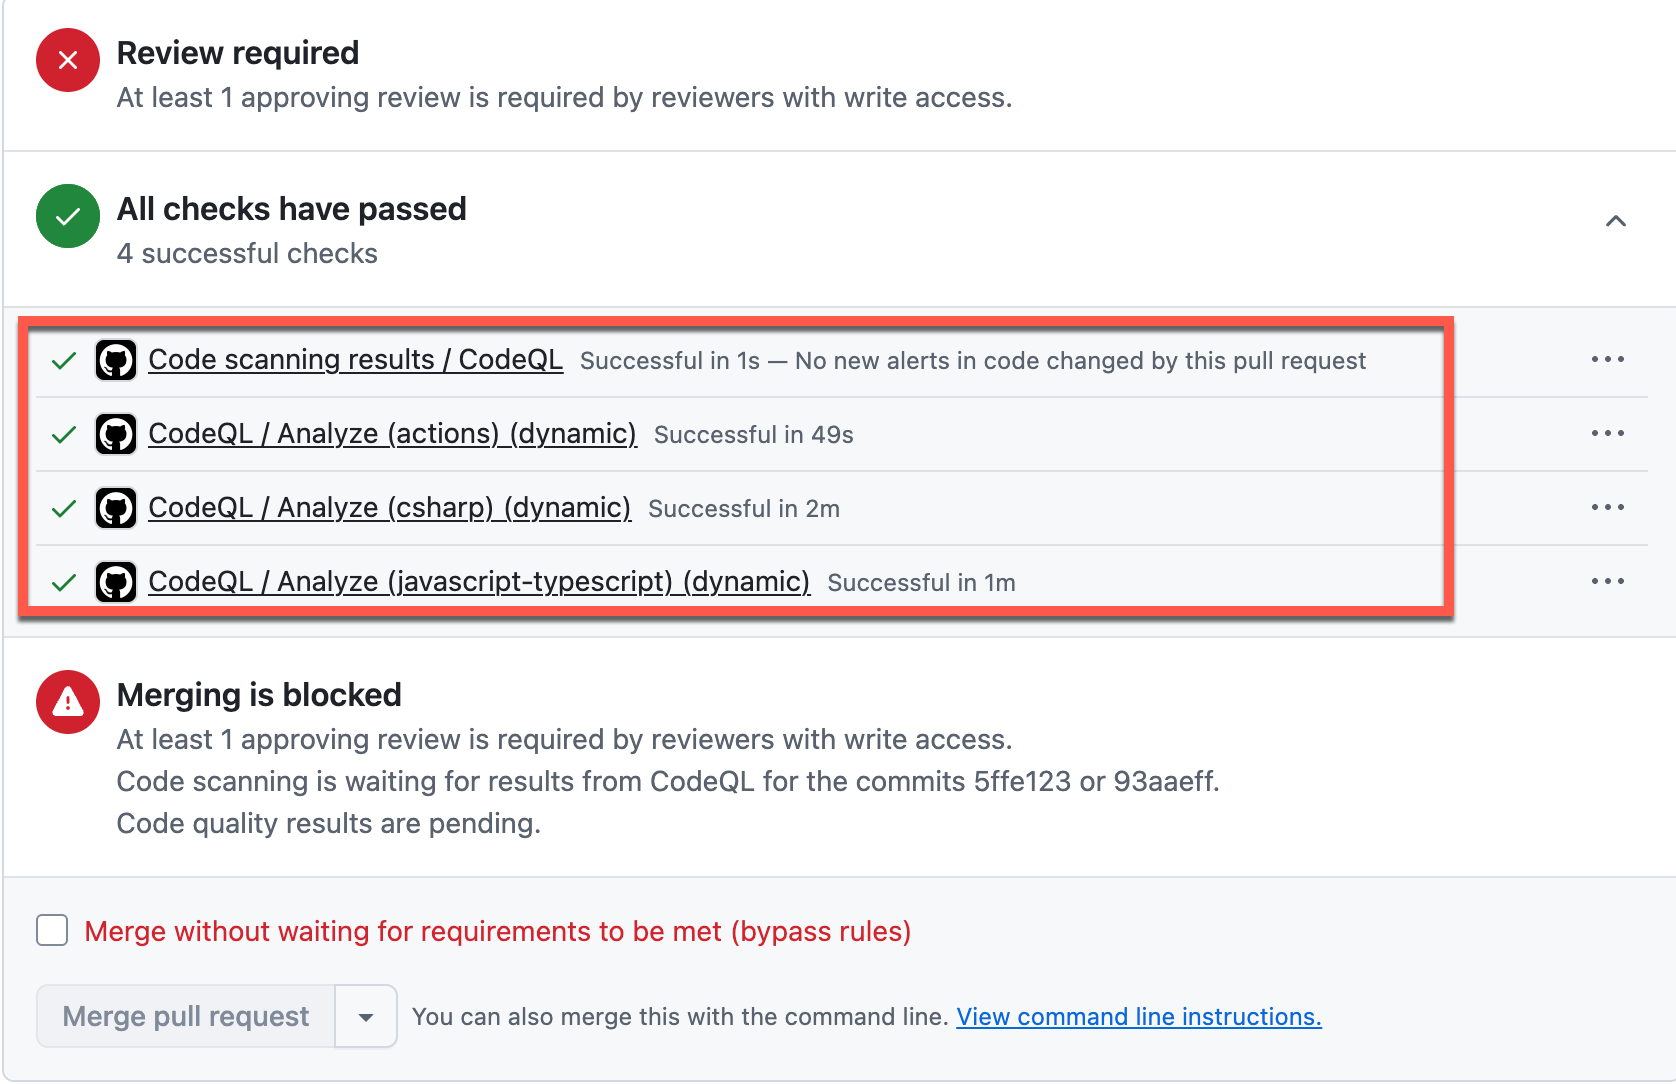The image size is (1676, 1084).
Task: Open options menu for Analyze (csharp) check
Action: [1607, 507]
